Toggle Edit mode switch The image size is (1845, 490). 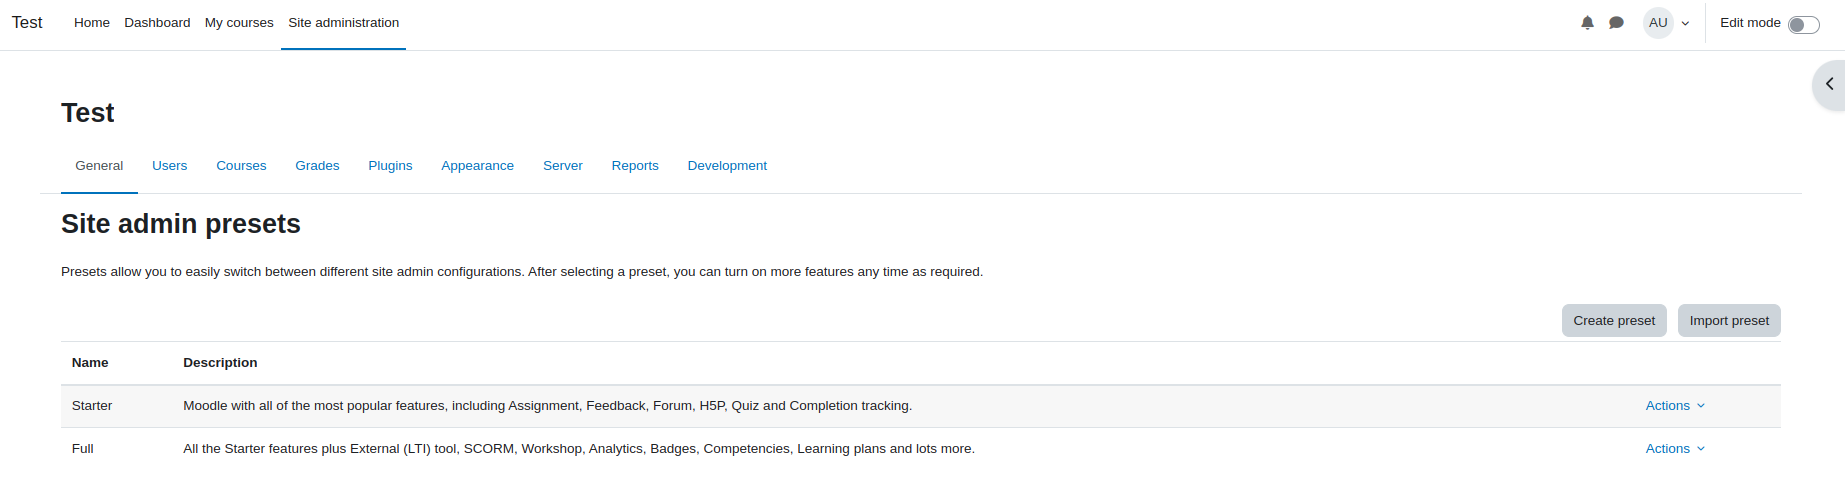click(x=1804, y=24)
